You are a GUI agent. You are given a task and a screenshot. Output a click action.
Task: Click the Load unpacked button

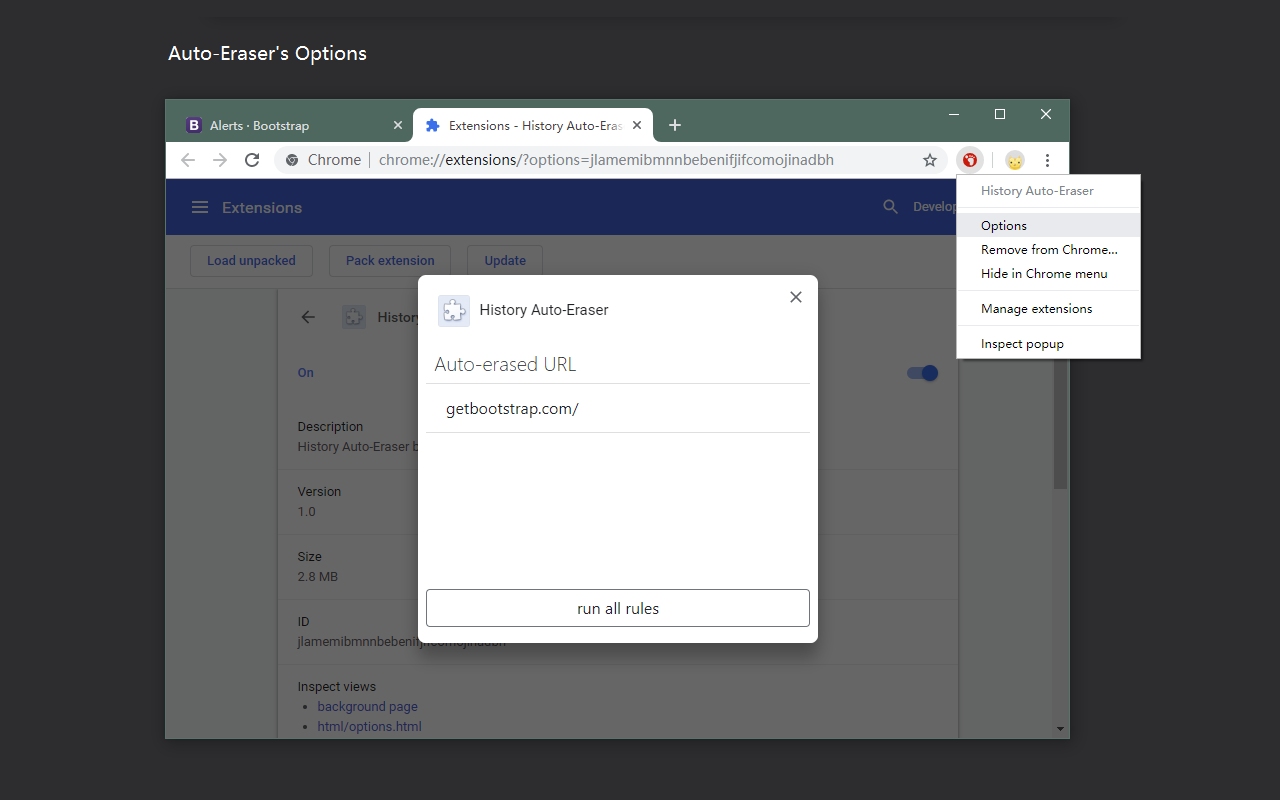[251, 261]
